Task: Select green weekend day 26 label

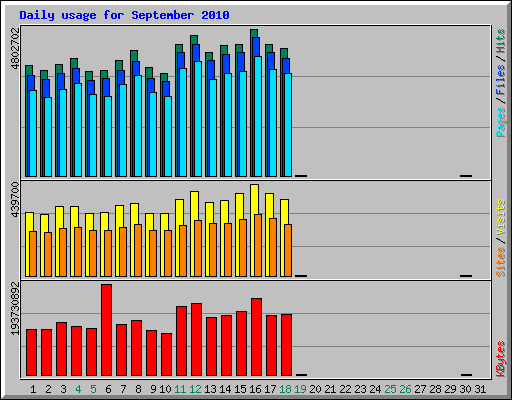Action: pyautogui.click(x=405, y=389)
